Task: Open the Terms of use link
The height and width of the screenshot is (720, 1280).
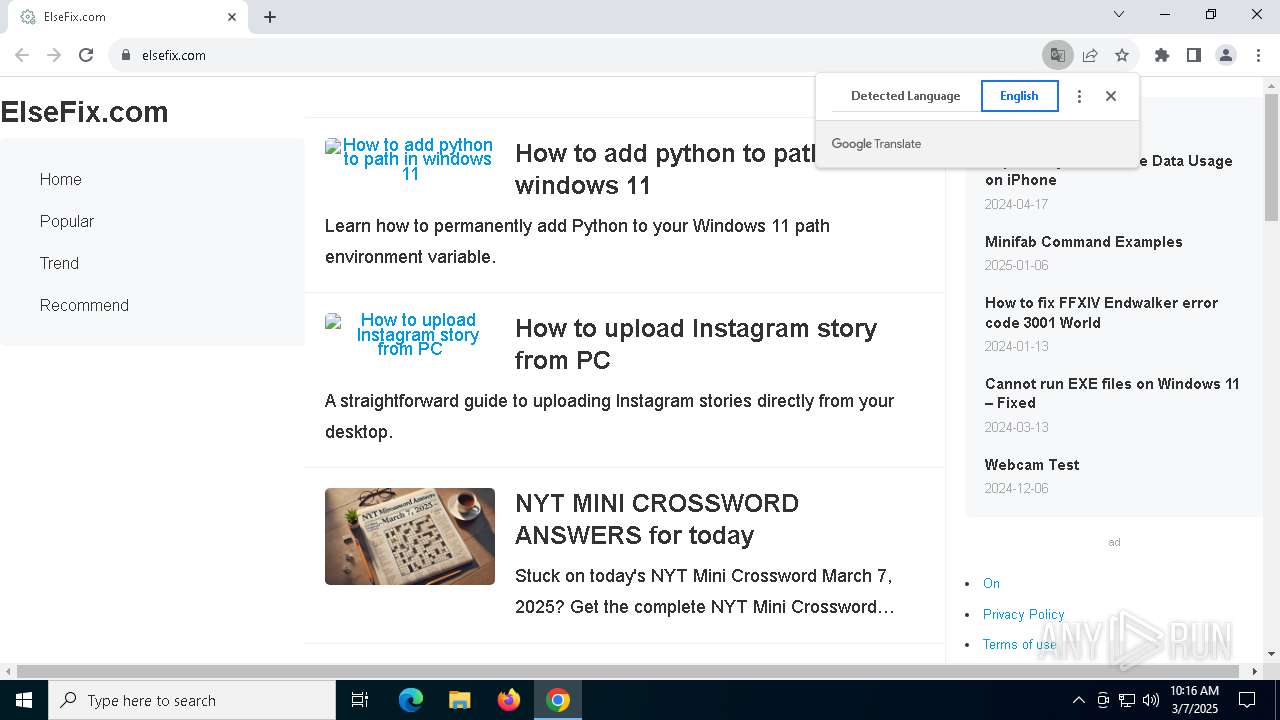Action: [1019, 645]
